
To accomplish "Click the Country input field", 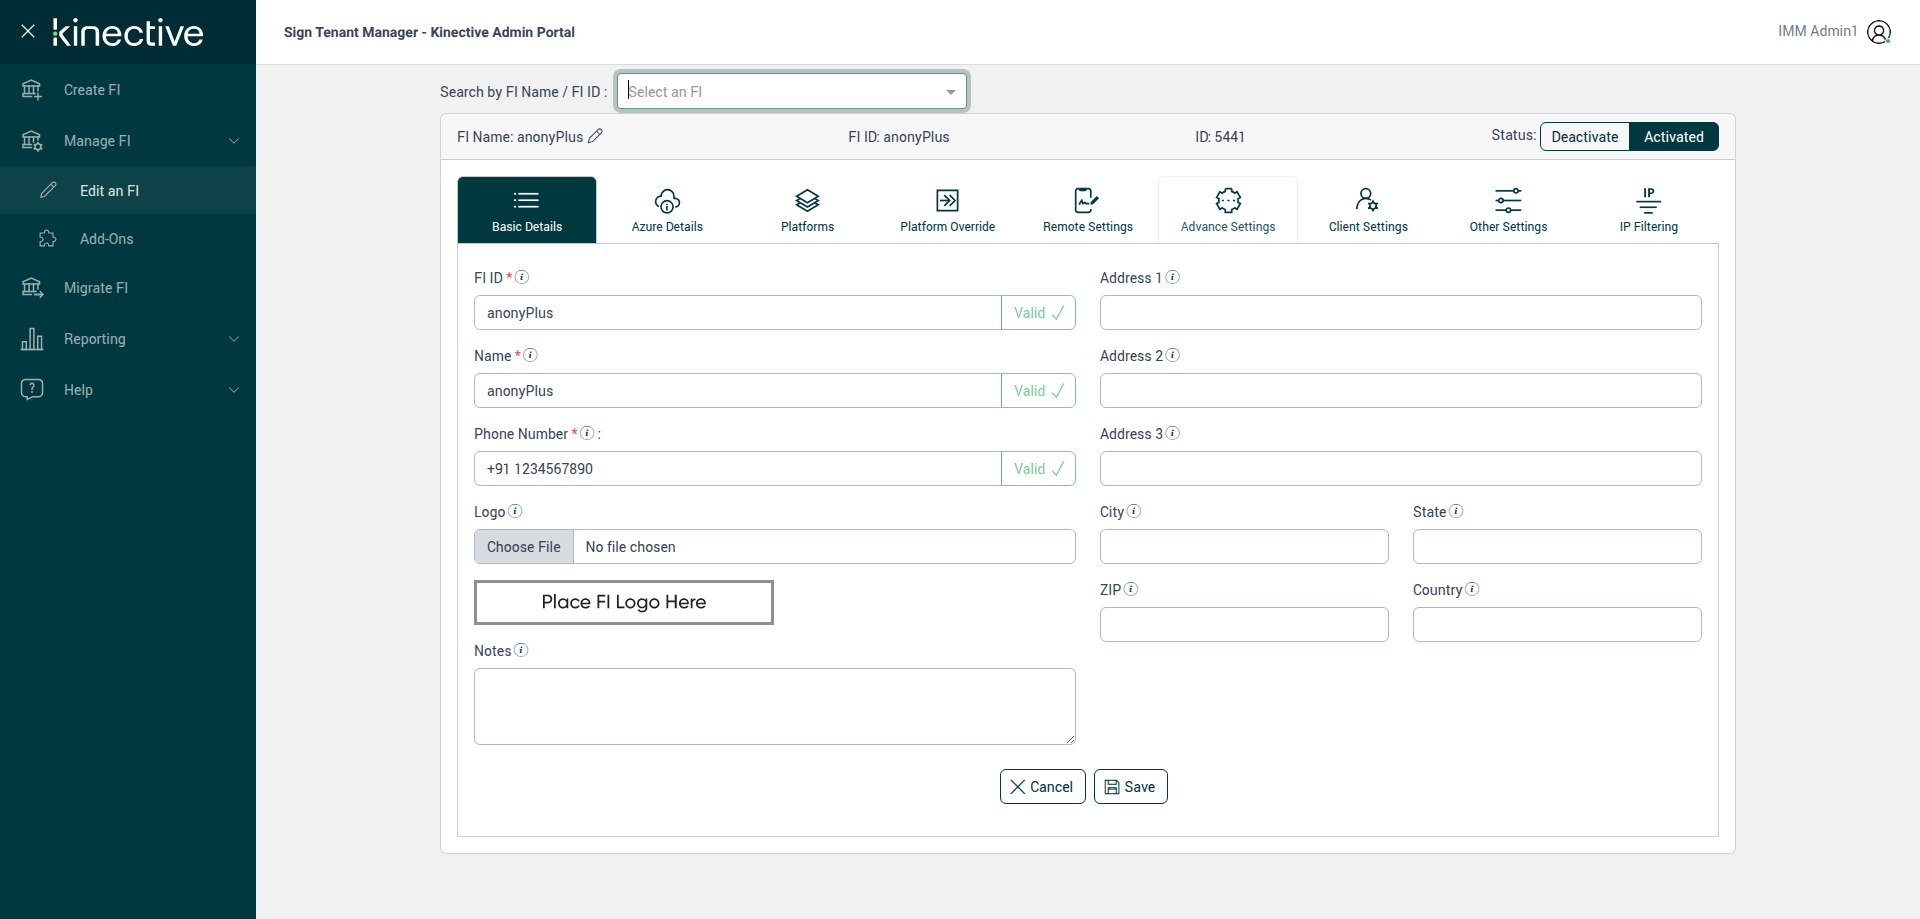I will click(1557, 625).
